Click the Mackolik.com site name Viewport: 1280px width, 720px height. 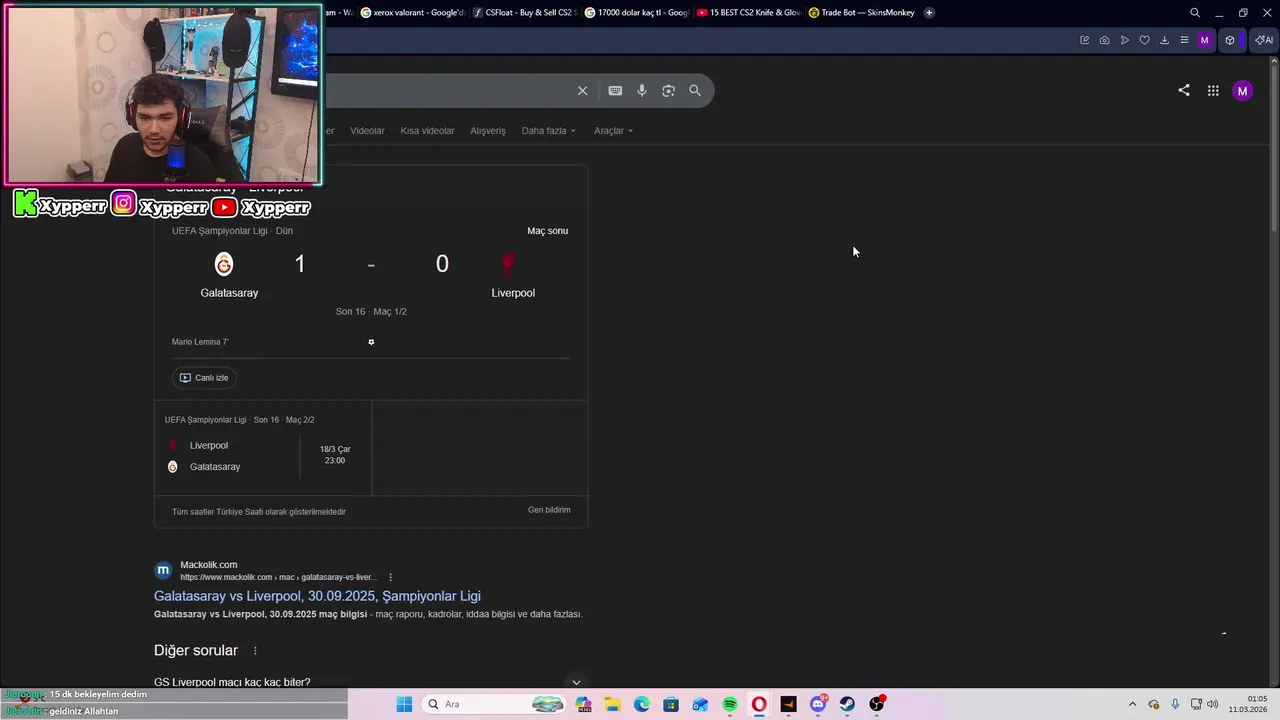208,565
